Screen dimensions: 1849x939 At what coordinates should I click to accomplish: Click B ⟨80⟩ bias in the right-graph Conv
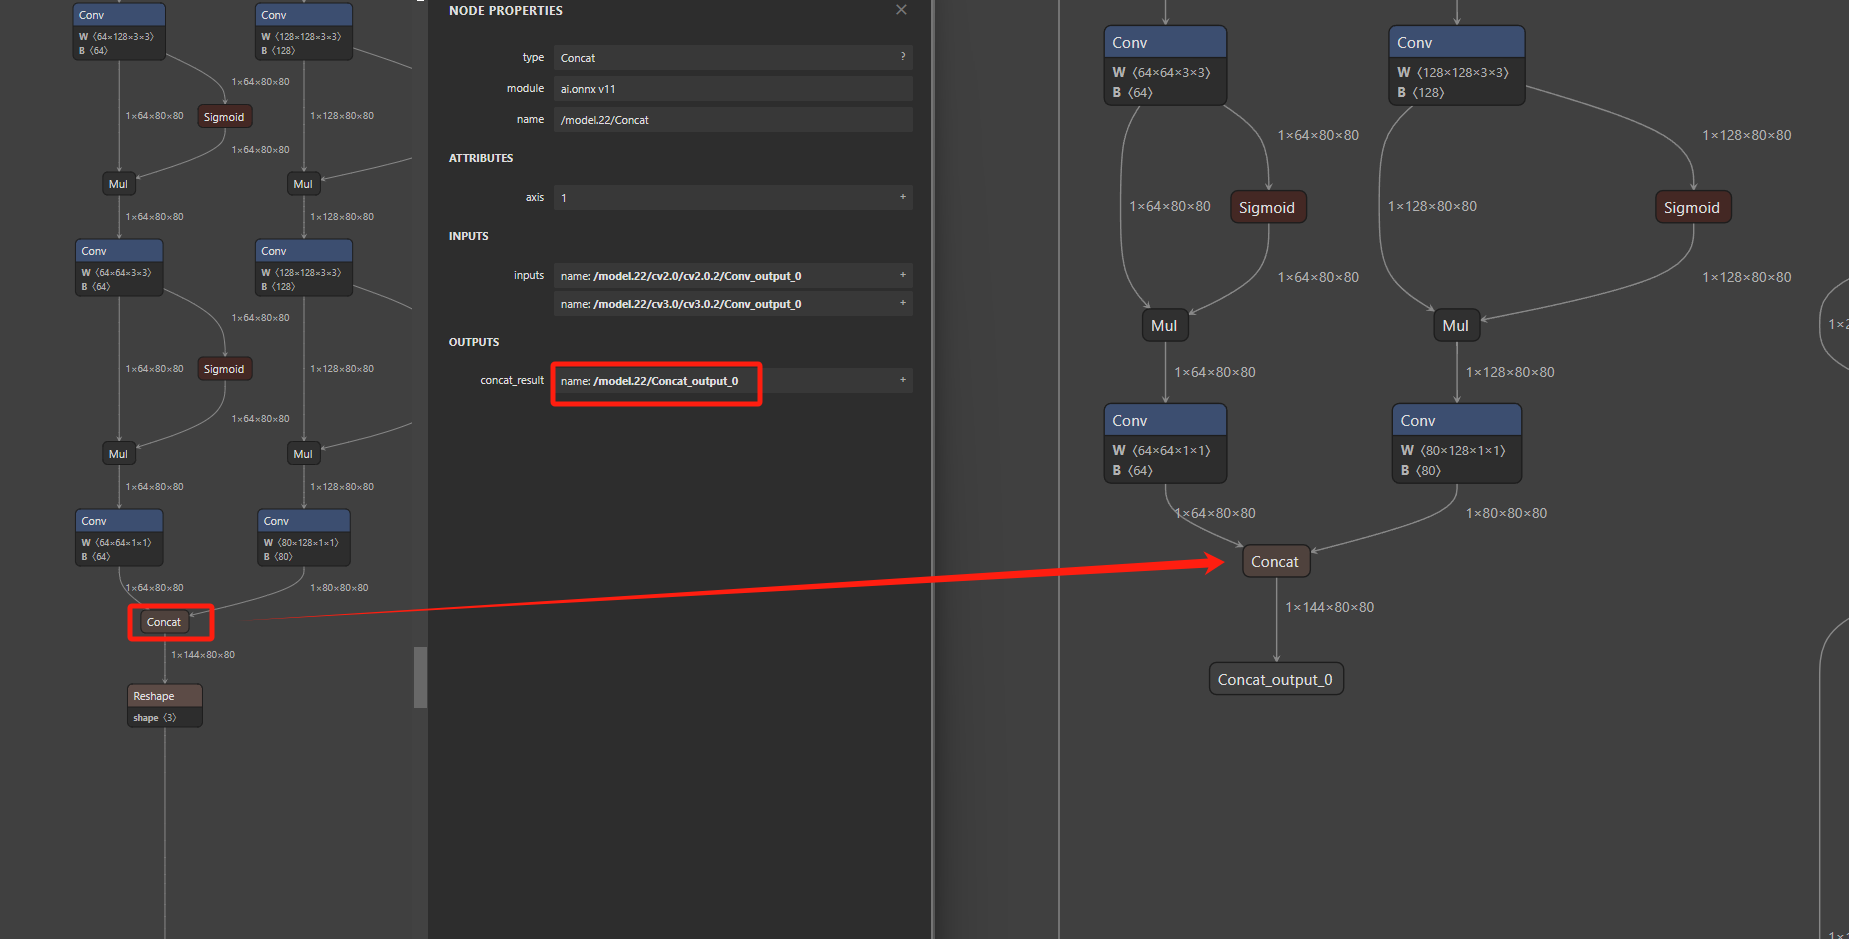(1421, 470)
